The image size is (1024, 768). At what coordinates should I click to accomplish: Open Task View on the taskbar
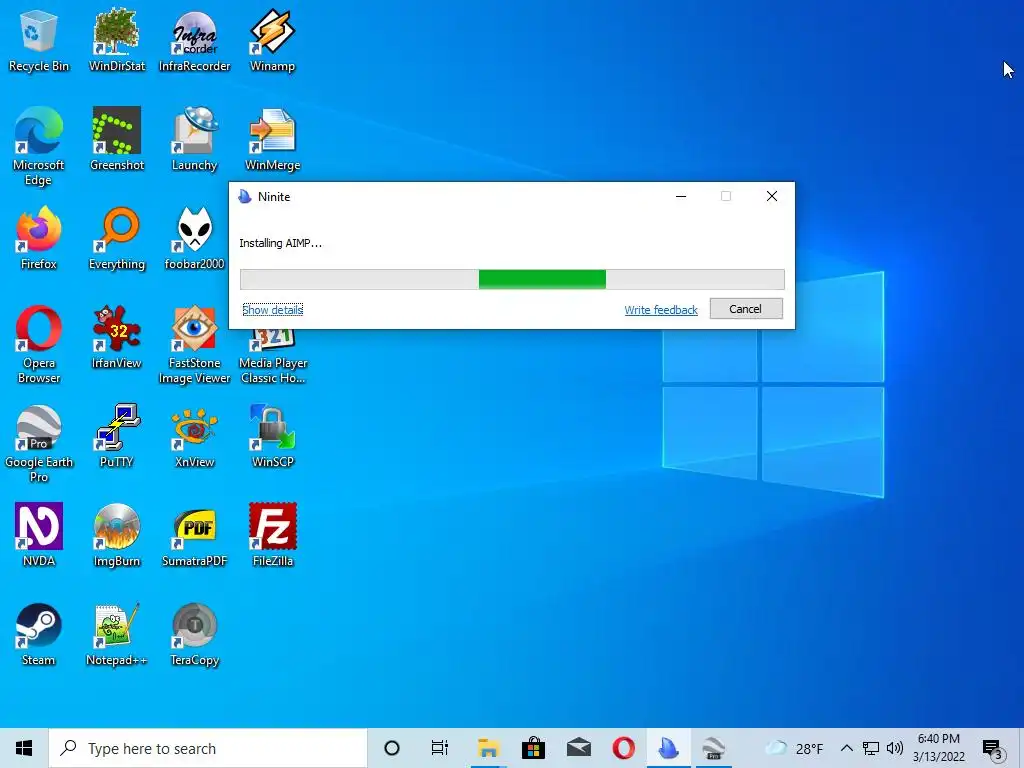[x=440, y=748]
